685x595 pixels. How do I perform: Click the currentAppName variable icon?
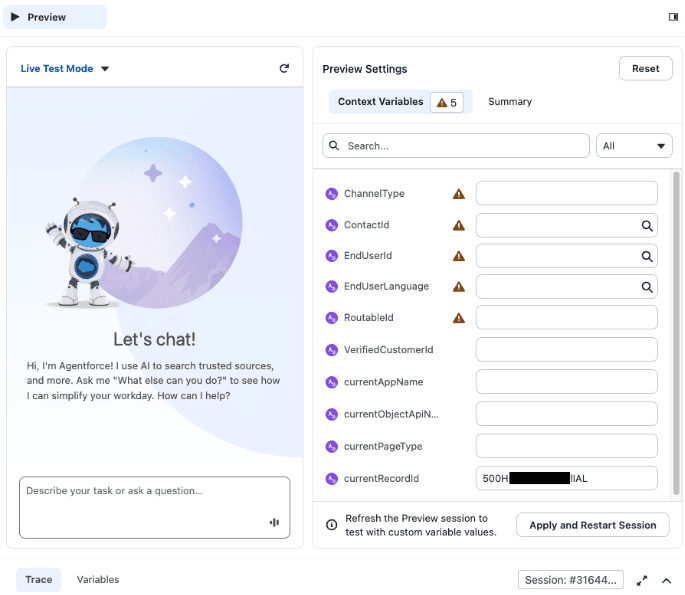click(x=332, y=382)
